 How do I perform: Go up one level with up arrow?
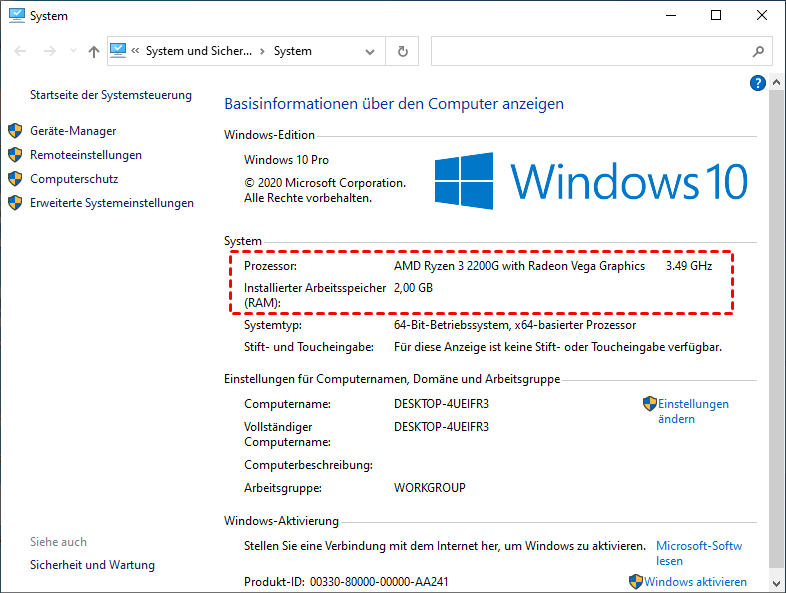(94, 51)
